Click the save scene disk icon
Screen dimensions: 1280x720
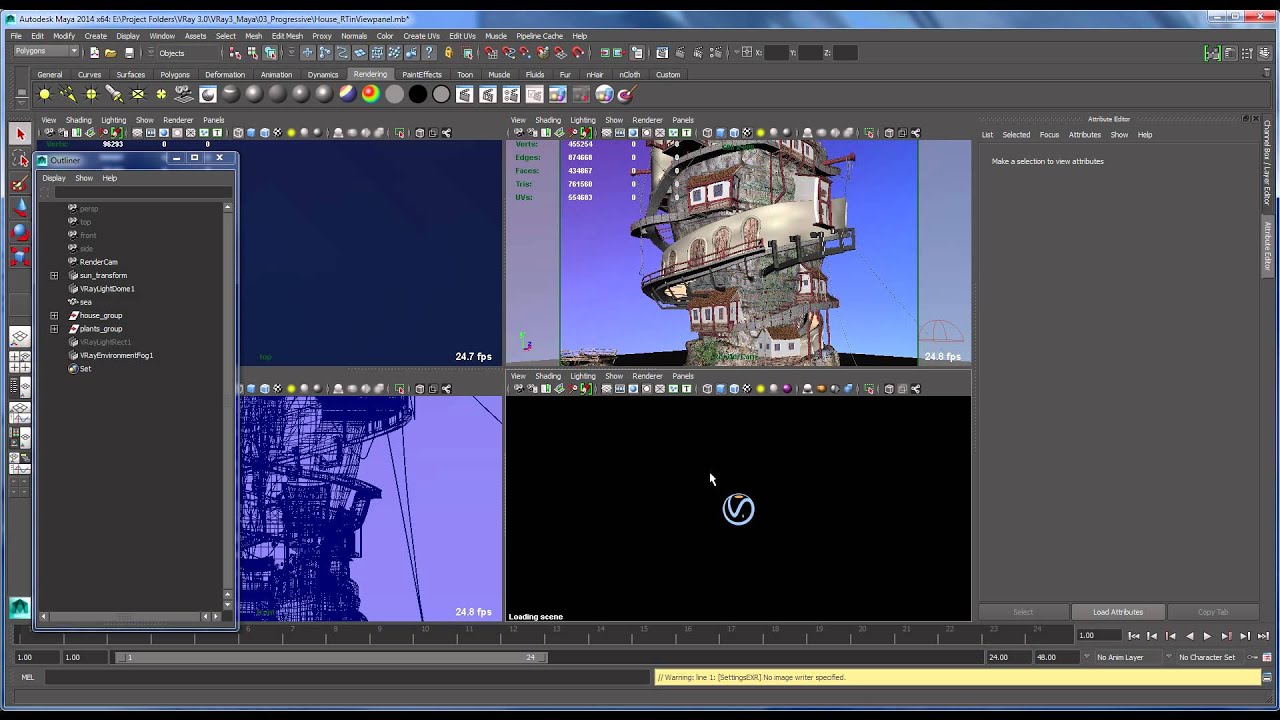coord(129,52)
